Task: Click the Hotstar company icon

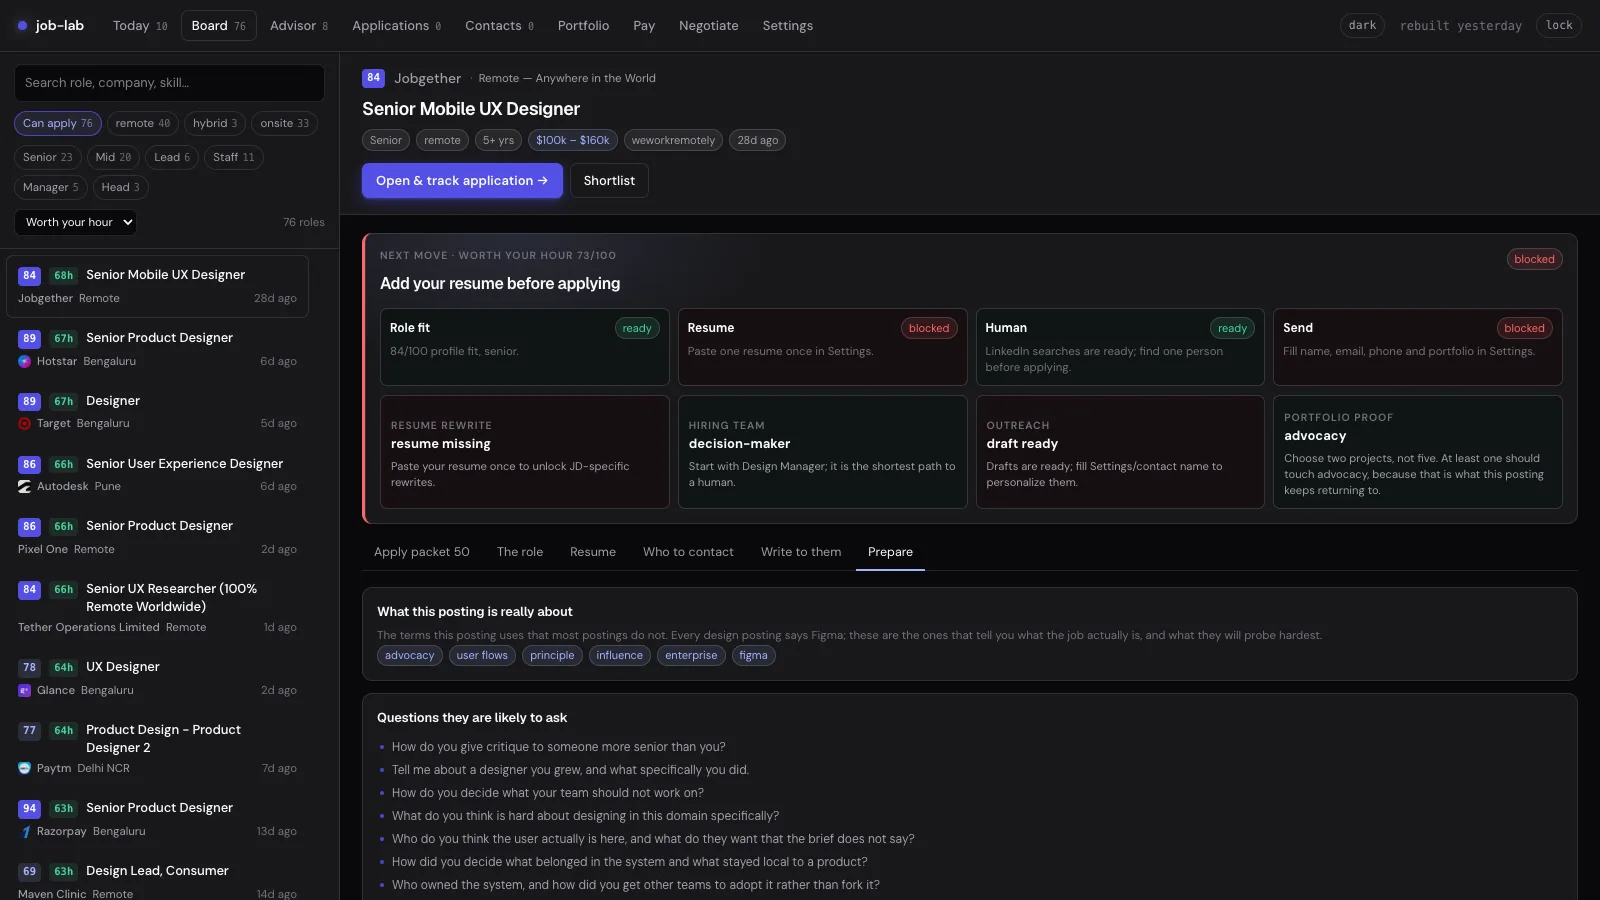Action: coord(24,362)
